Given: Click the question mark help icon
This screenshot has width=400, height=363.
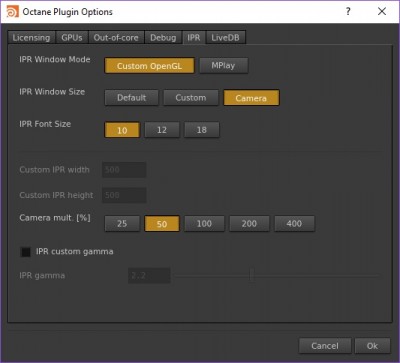Looking at the screenshot, I should [x=348, y=12].
